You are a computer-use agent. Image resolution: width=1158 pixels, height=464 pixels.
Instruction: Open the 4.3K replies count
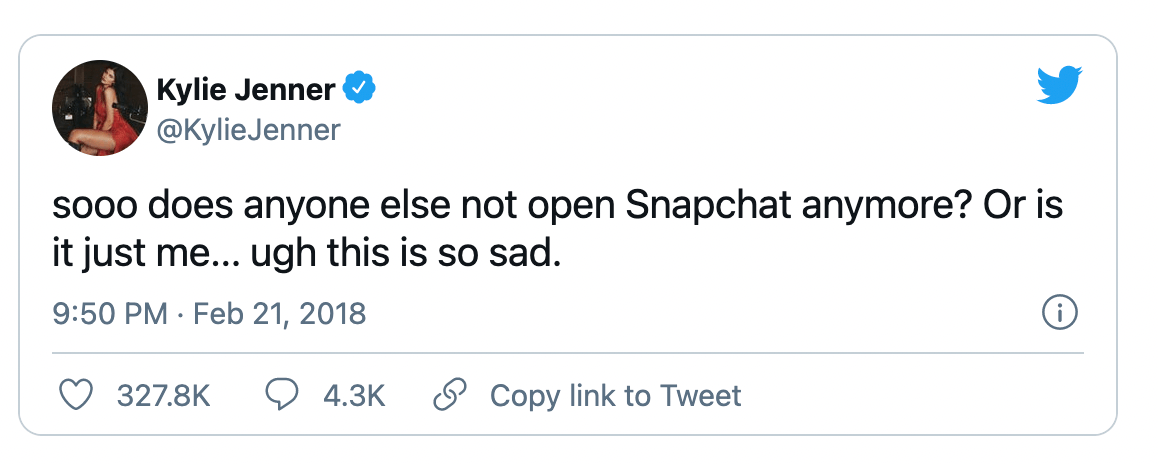click(354, 395)
